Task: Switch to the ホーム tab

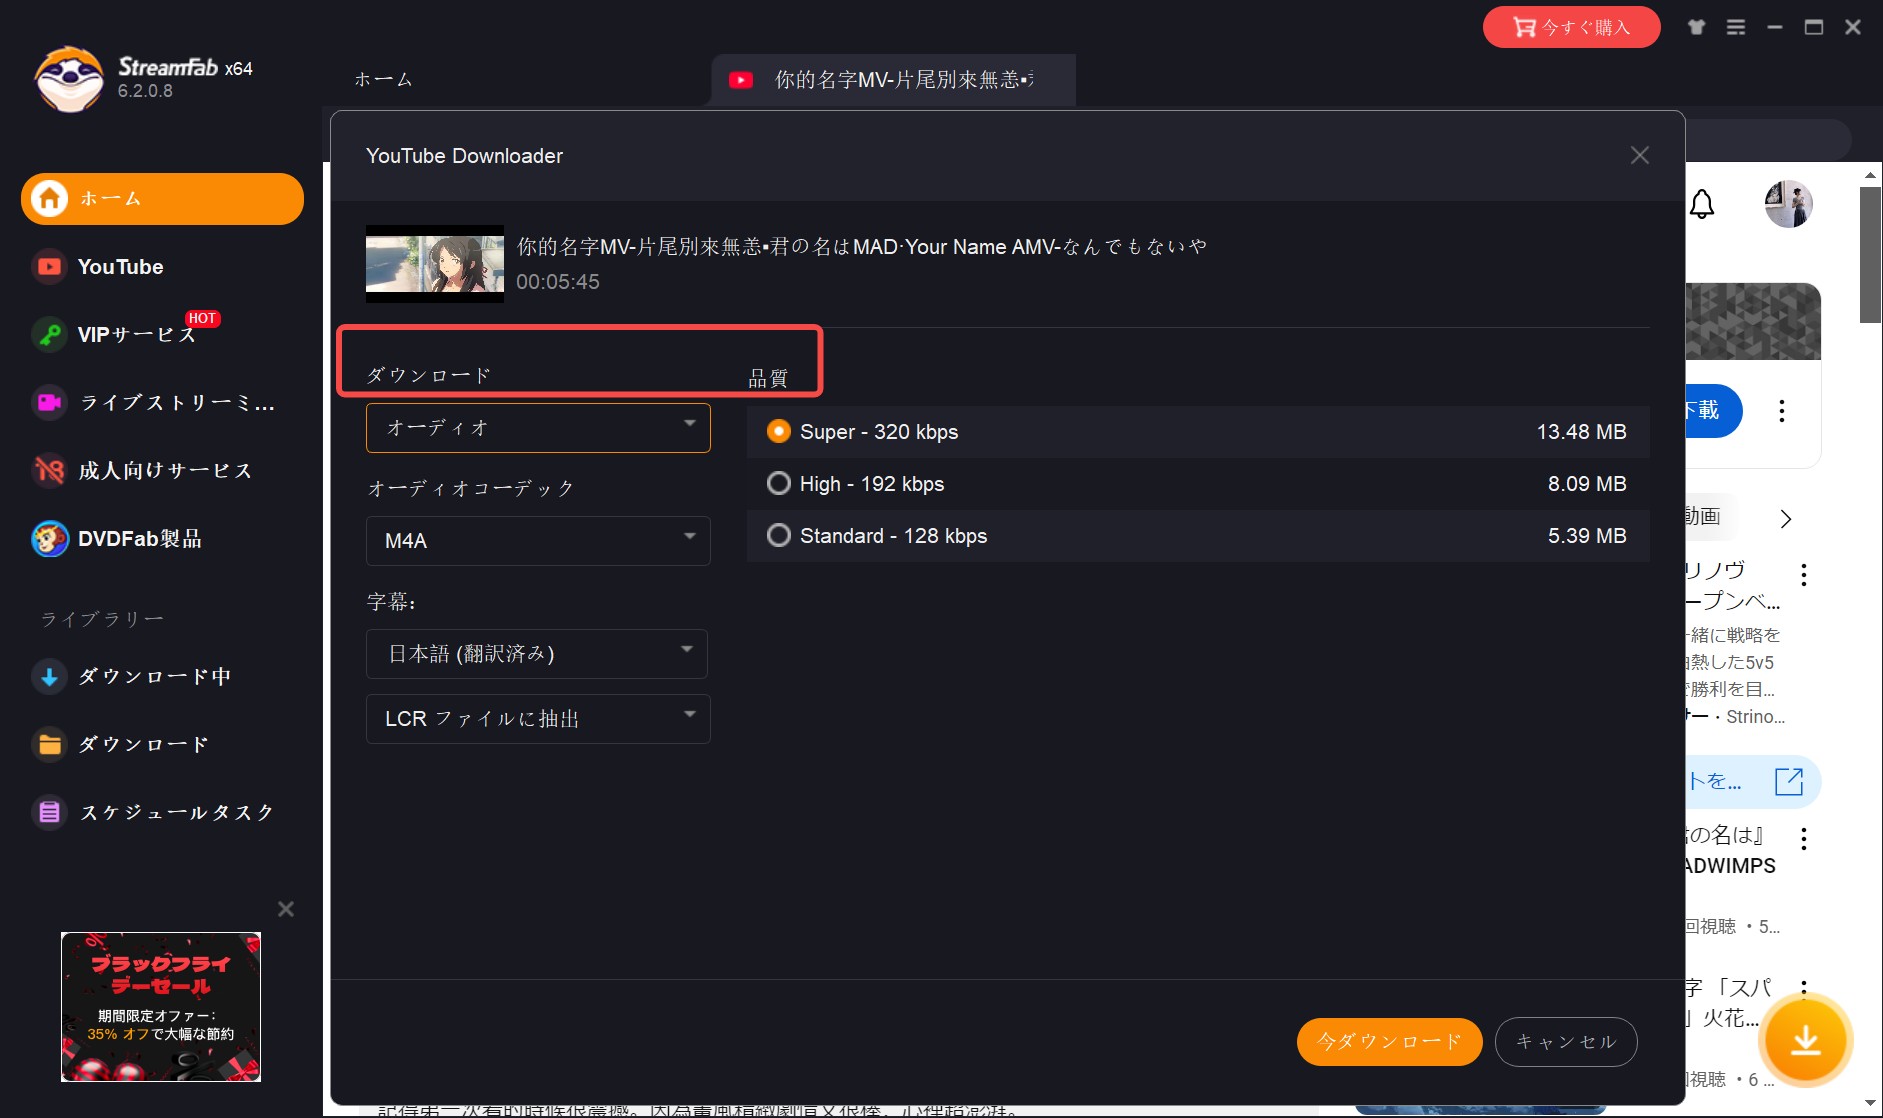Action: point(382,78)
